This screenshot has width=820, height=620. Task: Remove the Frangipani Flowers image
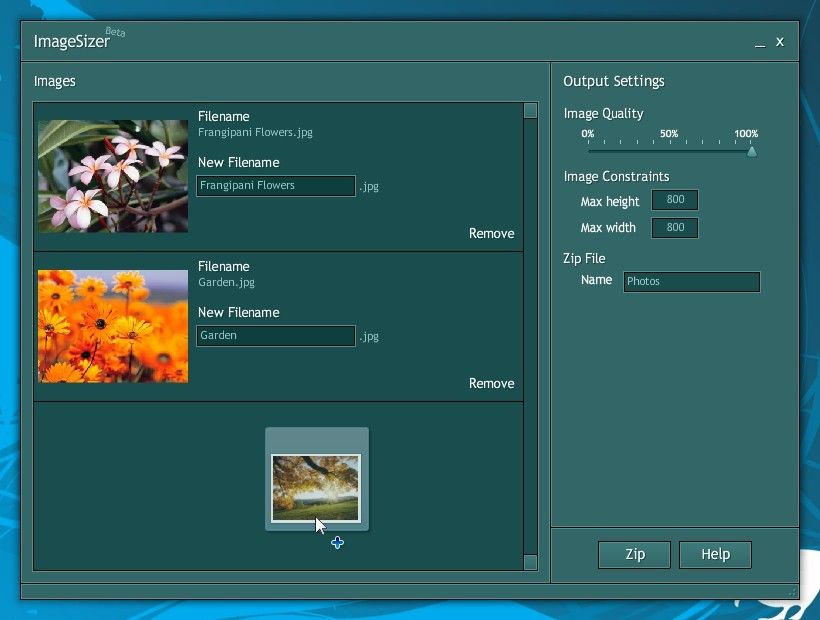[x=491, y=233]
